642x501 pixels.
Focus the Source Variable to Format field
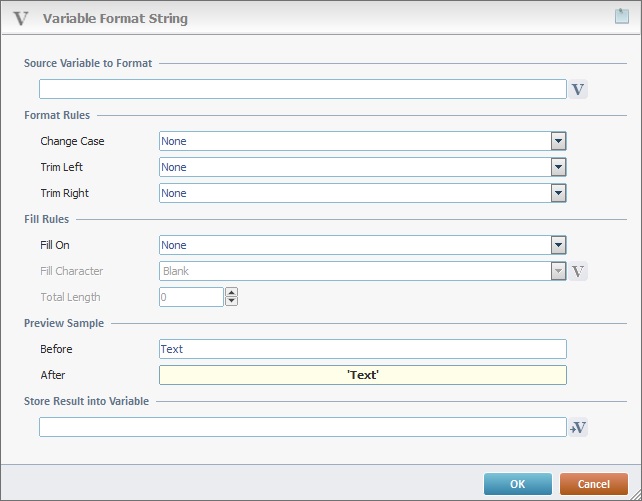click(x=302, y=89)
